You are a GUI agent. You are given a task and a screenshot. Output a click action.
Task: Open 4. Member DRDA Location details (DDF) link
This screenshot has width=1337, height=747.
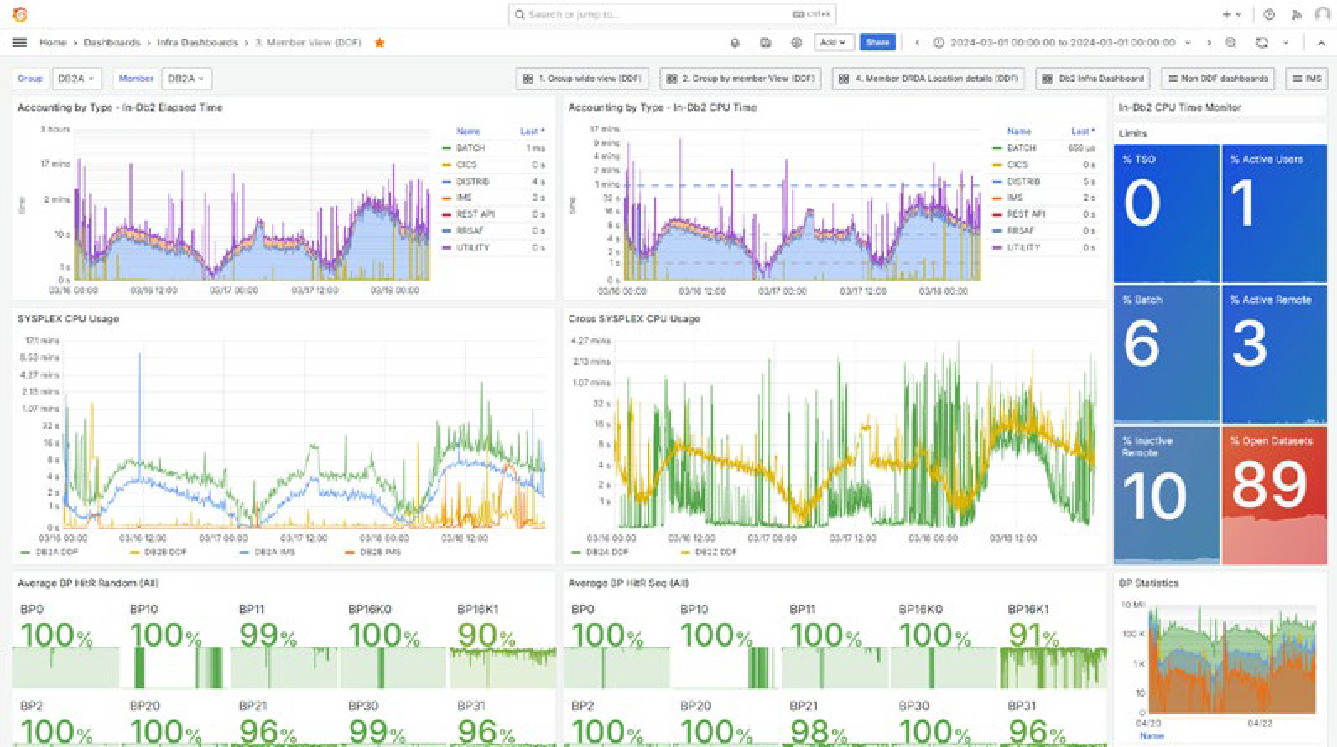(928, 79)
